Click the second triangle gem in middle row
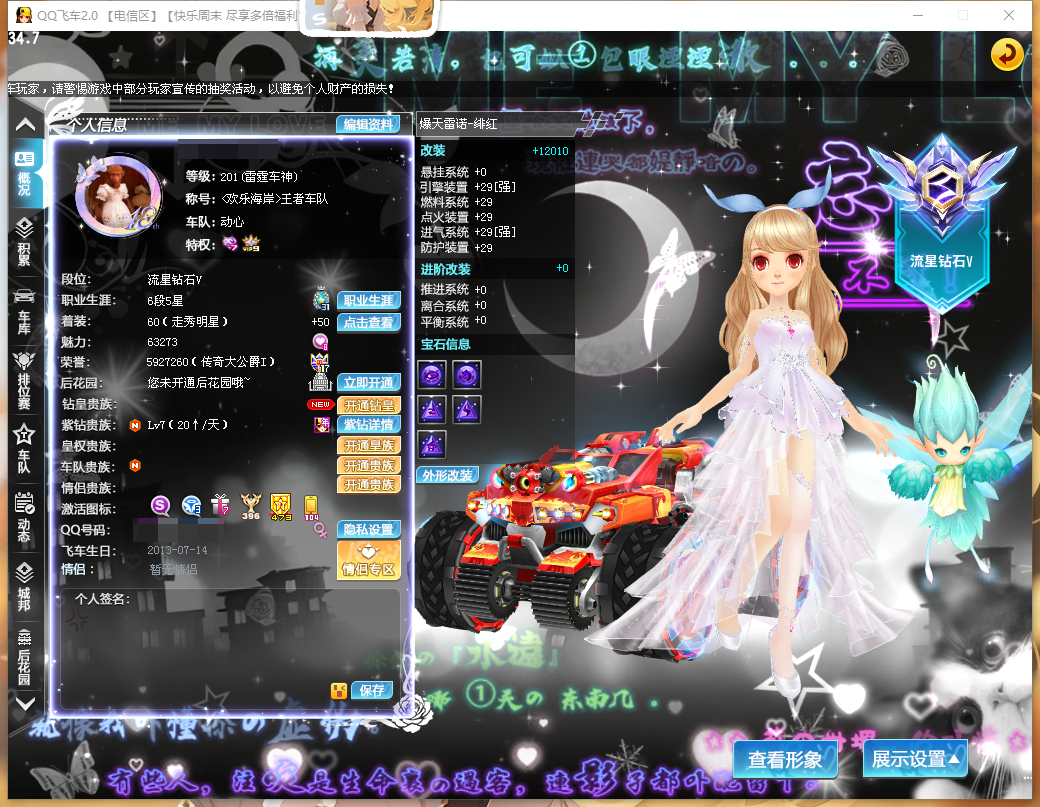The height and width of the screenshot is (807, 1040). (467, 410)
